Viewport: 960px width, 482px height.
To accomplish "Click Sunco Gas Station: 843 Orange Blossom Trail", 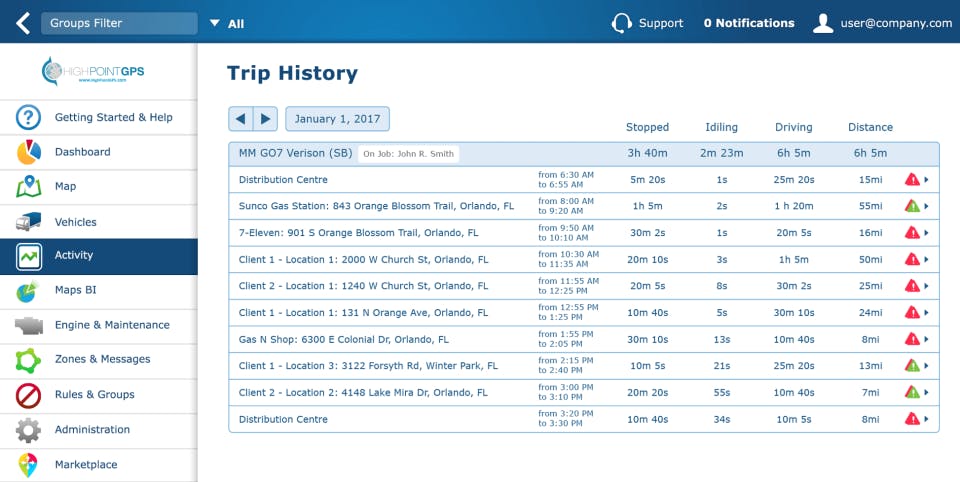I will tap(376, 206).
